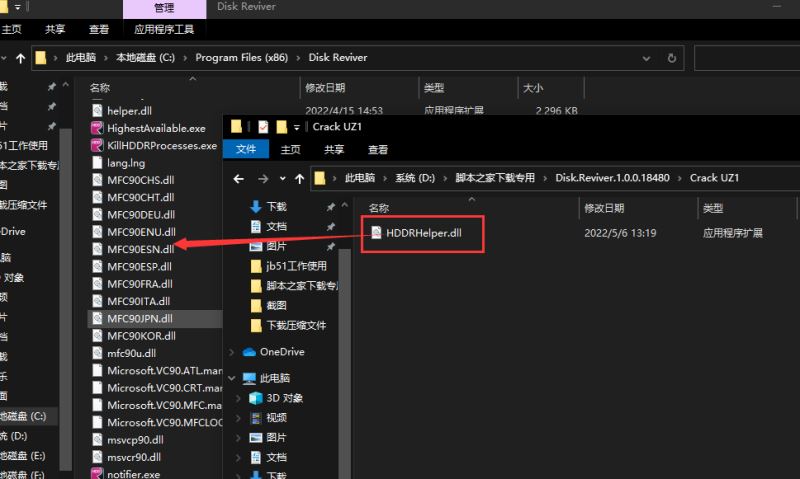Sort Disk Reviver files by 名称 column

100,88
